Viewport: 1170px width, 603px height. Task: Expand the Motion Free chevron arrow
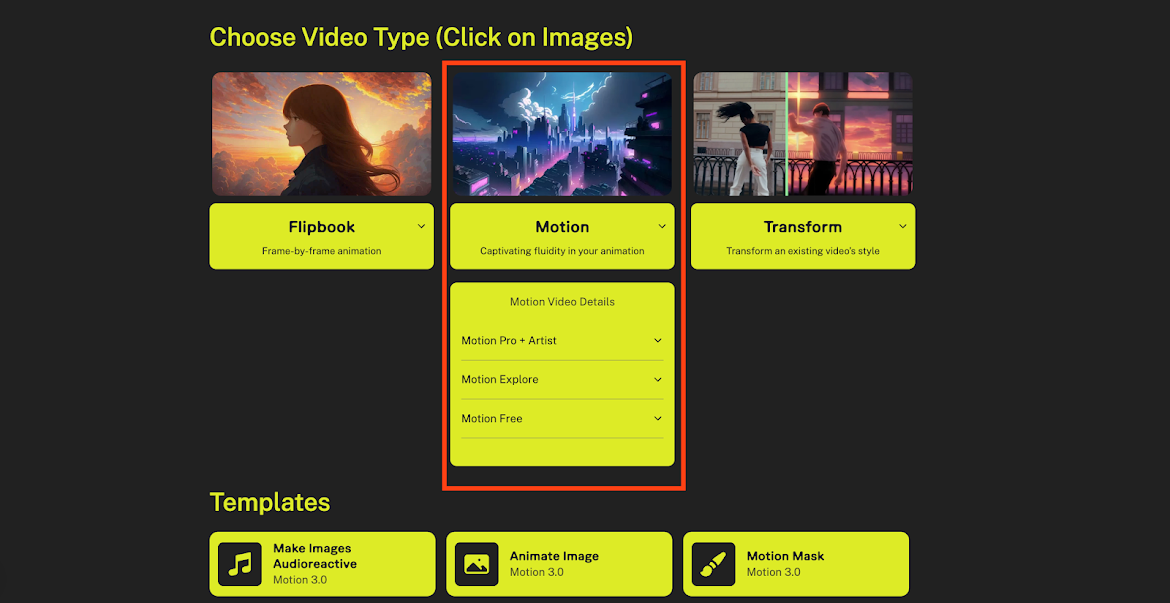tap(658, 419)
